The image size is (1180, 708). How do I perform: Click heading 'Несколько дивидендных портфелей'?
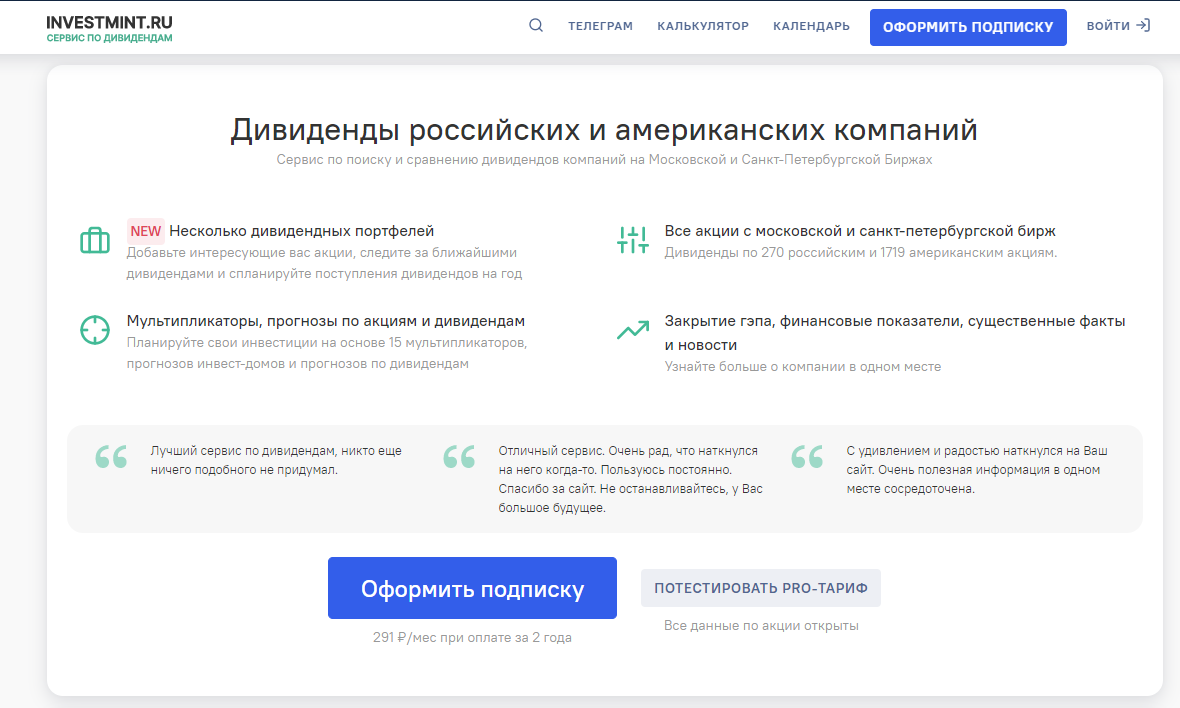[302, 231]
